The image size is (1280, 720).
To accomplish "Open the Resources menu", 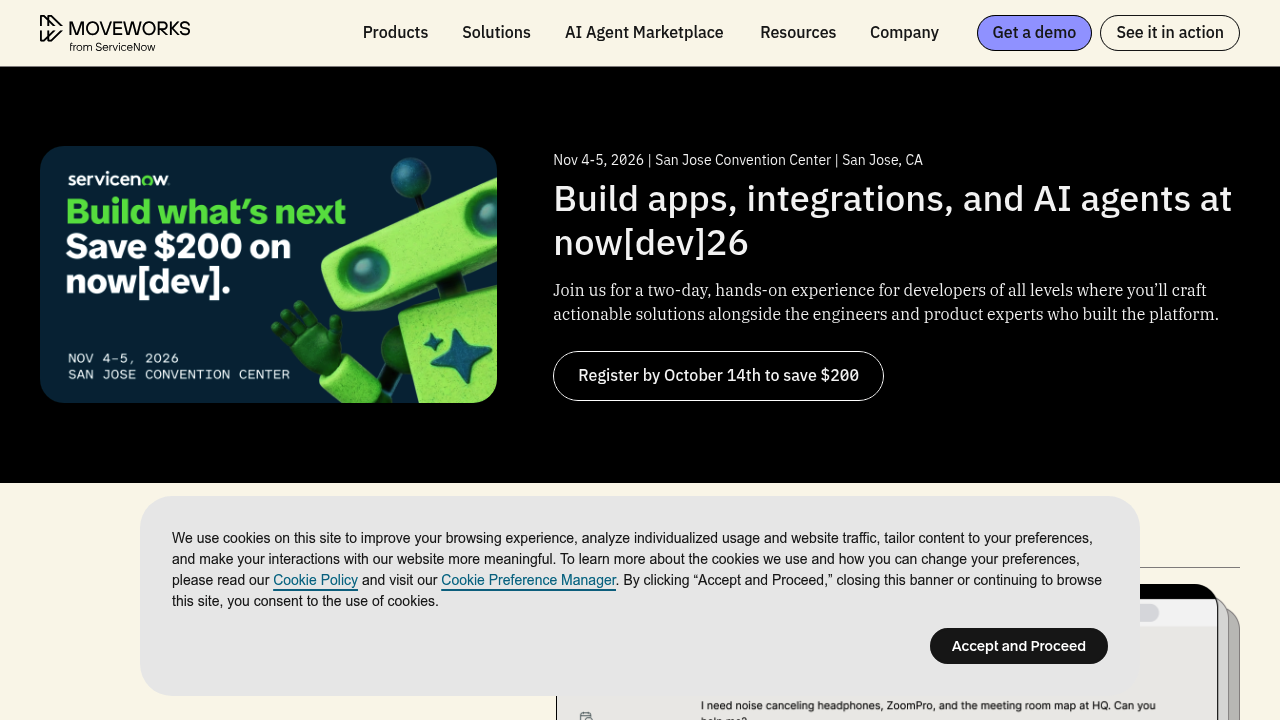I will click(x=798, y=33).
